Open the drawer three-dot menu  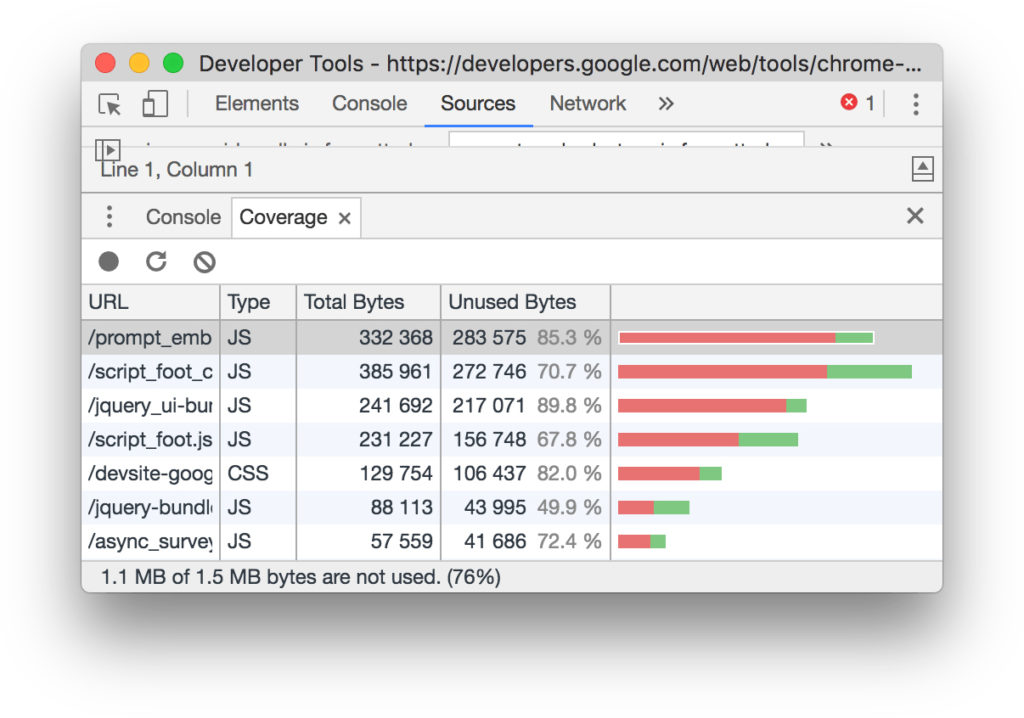[109, 216]
